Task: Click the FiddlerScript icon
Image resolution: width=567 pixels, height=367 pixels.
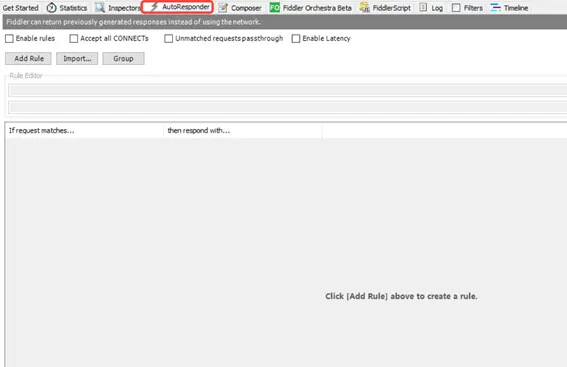Action: click(364, 8)
